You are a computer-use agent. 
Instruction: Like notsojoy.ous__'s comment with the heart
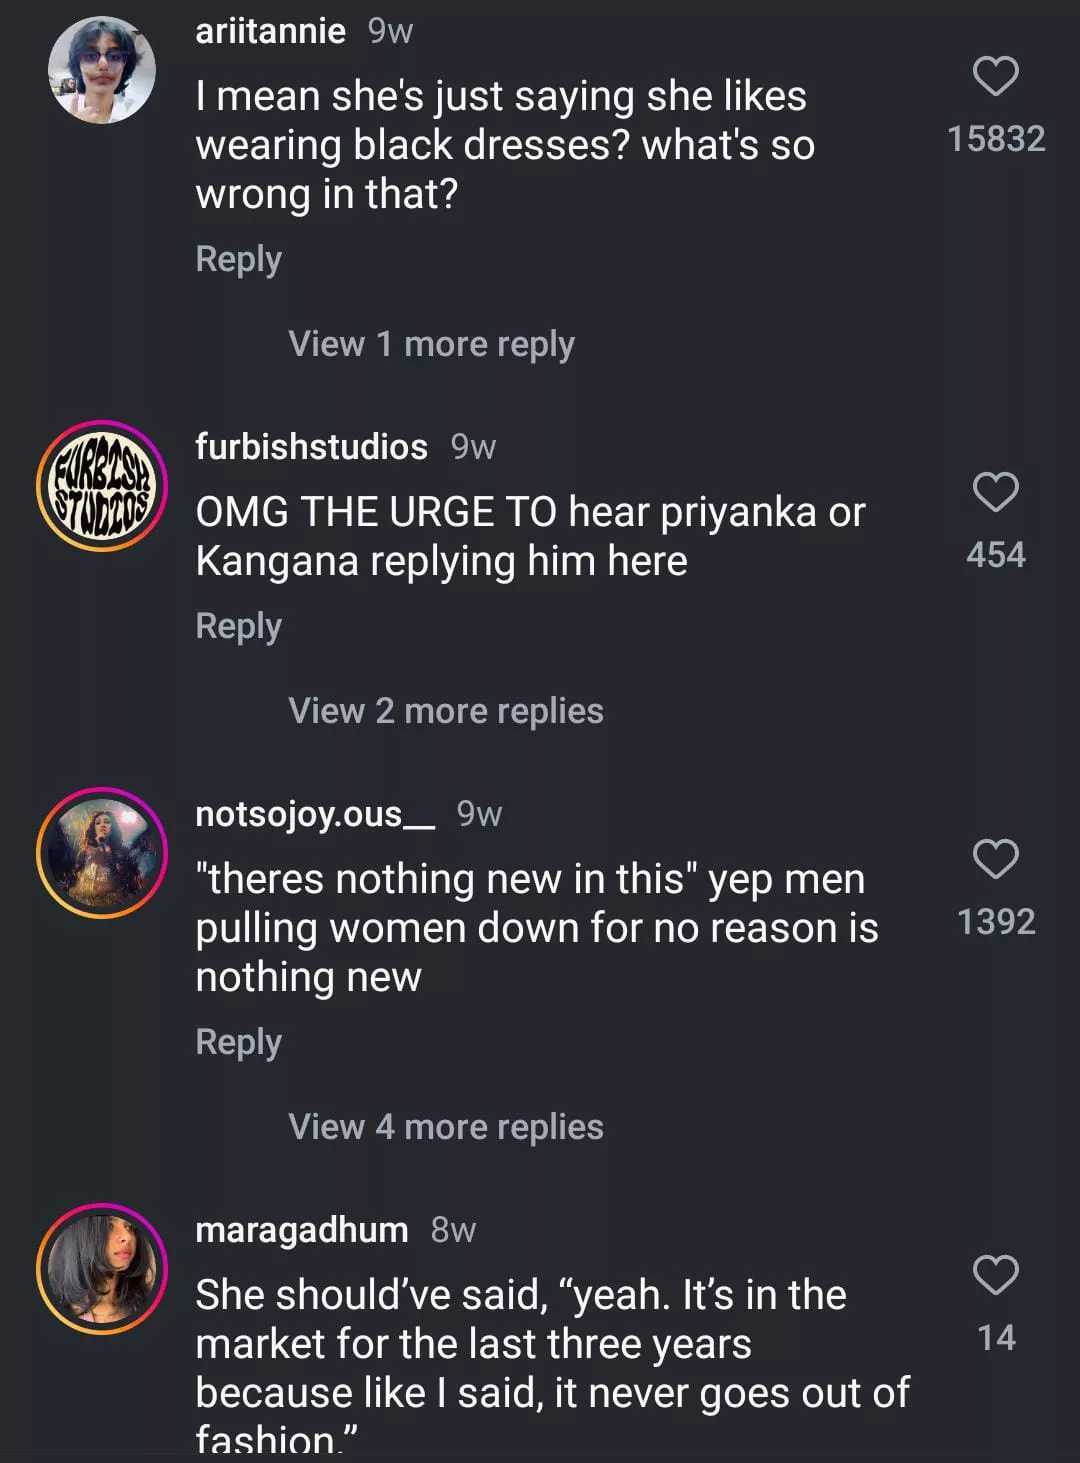(996, 859)
